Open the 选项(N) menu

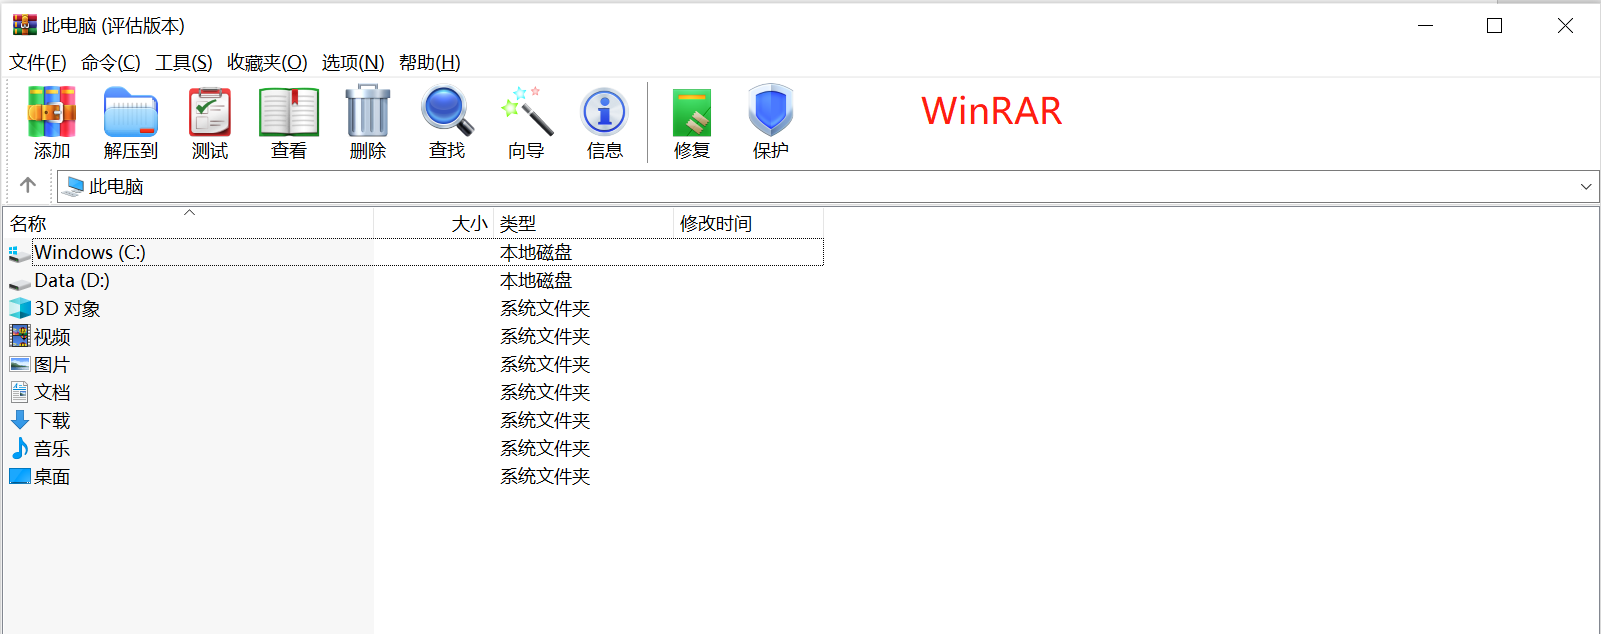[353, 62]
